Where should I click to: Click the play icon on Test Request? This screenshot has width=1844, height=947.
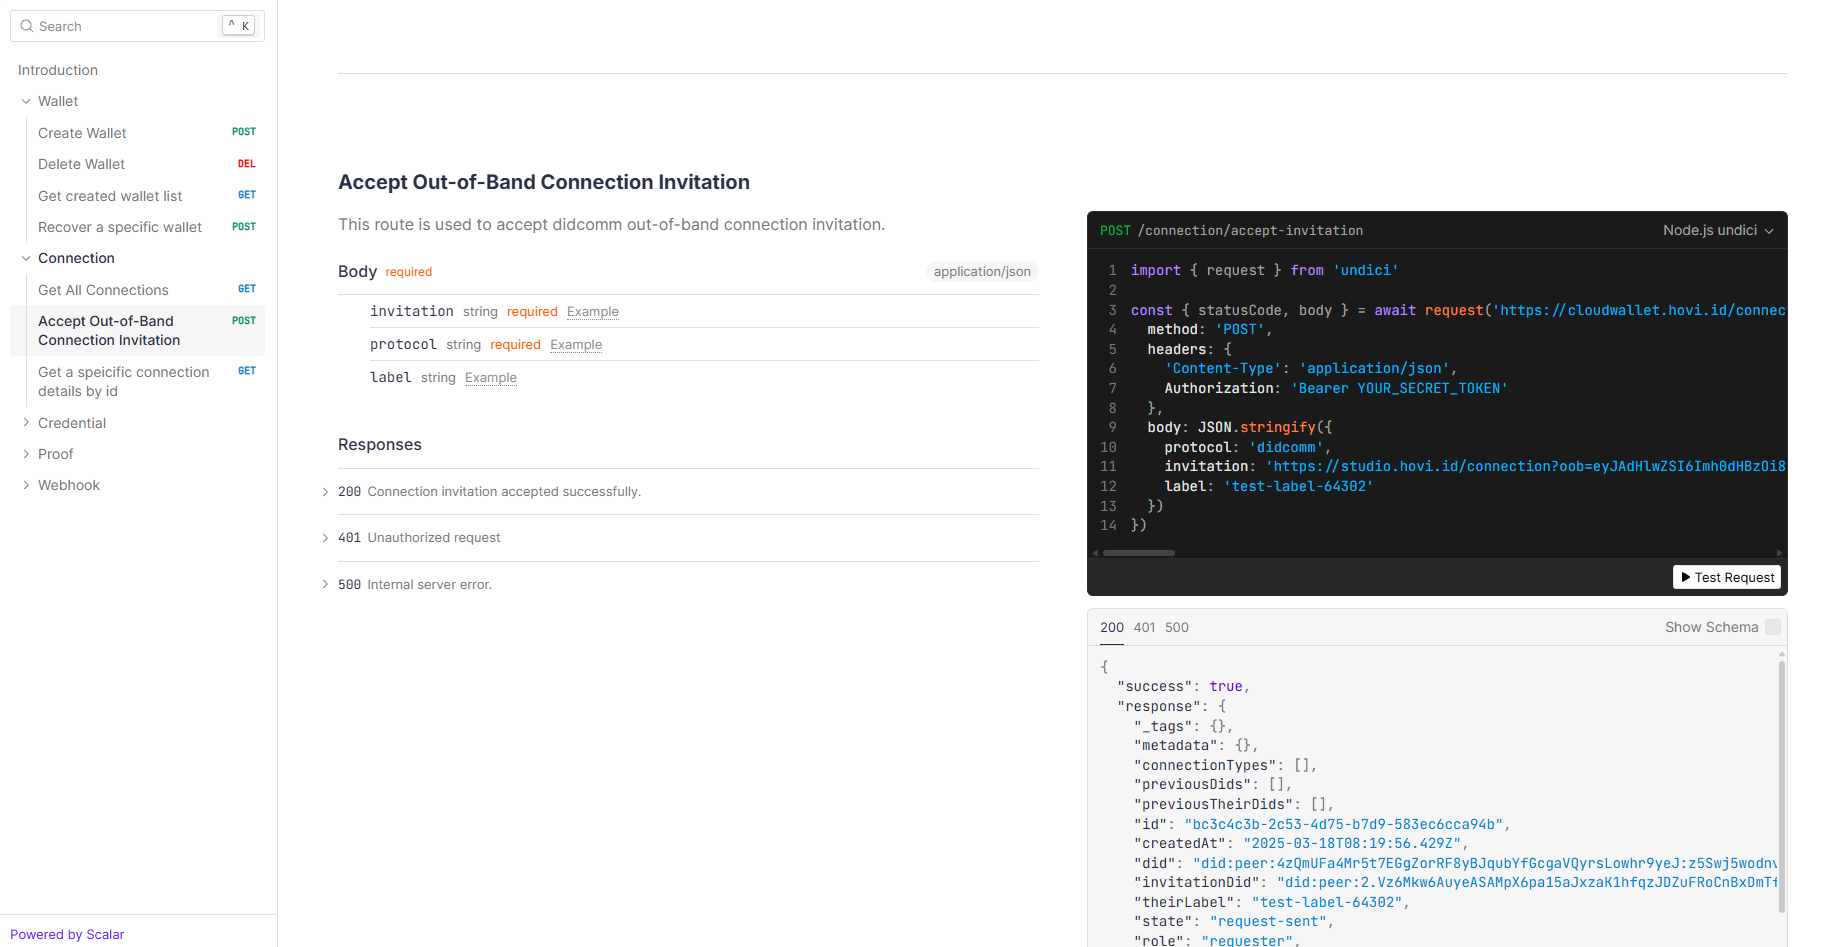coord(1686,577)
